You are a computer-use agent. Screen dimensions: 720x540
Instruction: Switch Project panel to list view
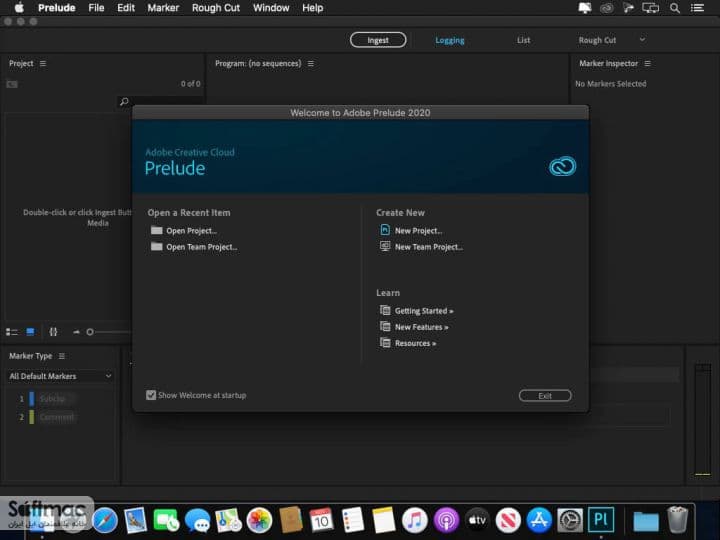[11, 332]
